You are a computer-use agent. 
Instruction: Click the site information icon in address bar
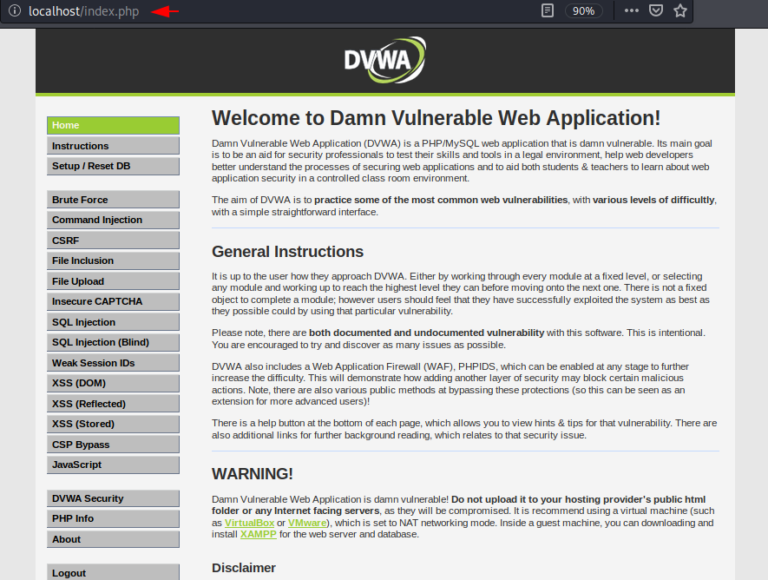click(14, 11)
